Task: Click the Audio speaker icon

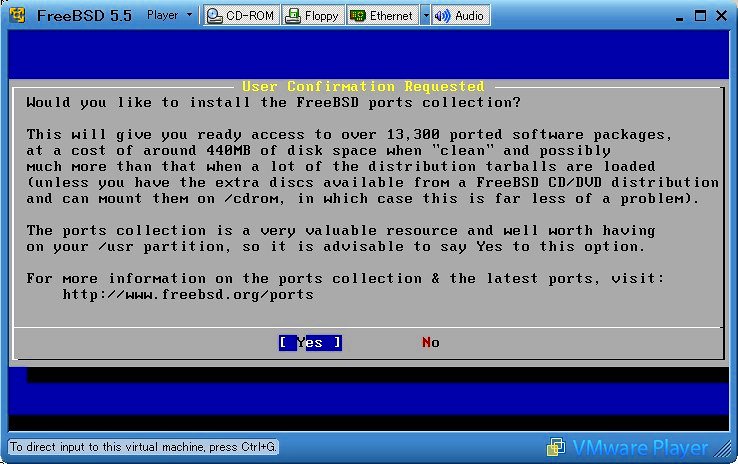Action: (442, 16)
